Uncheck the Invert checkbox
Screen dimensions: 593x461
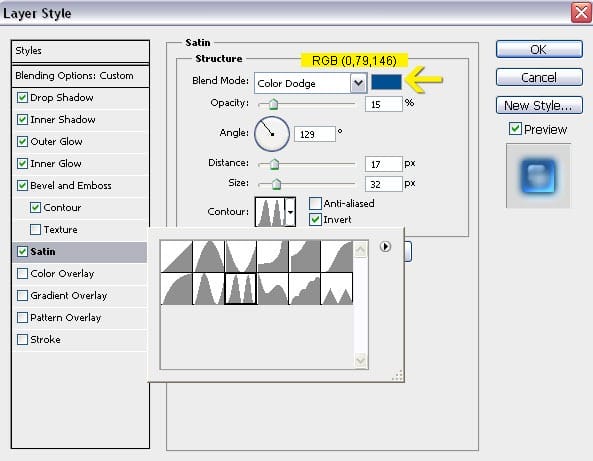(315, 219)
